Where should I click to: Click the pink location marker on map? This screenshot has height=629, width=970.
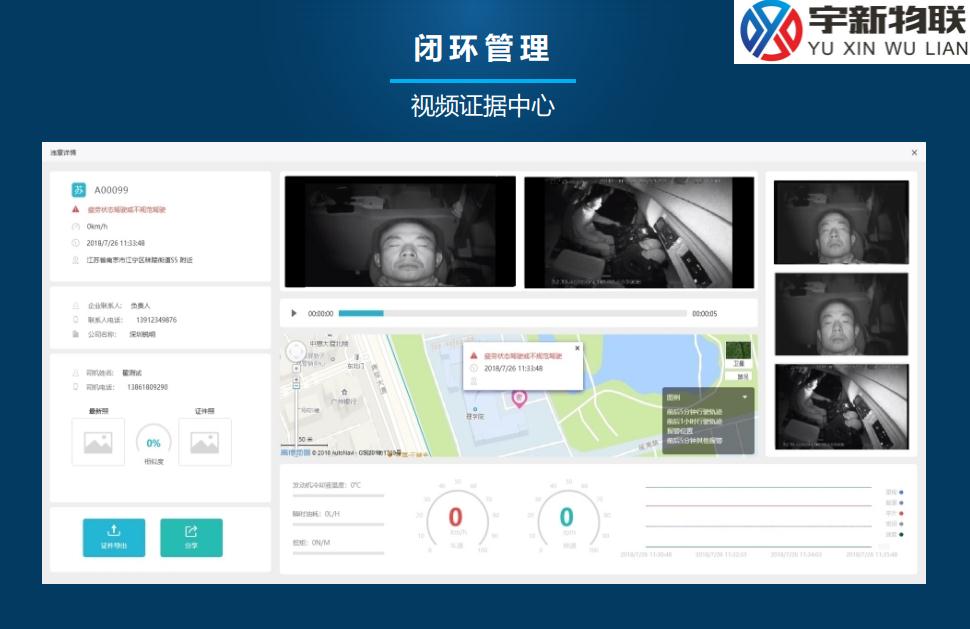coord(519,398)
